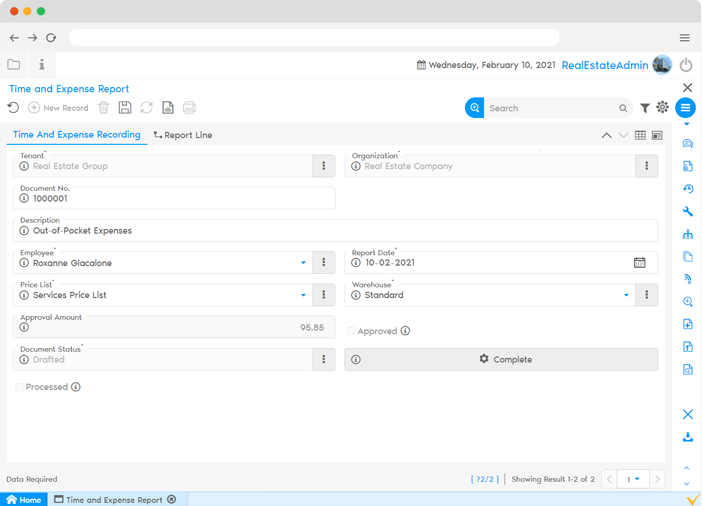Image resolution: width=702 pixels, height=506 pixels.
Task: Toggle the Processed checkbox
Action: click(x=20, y=387)
